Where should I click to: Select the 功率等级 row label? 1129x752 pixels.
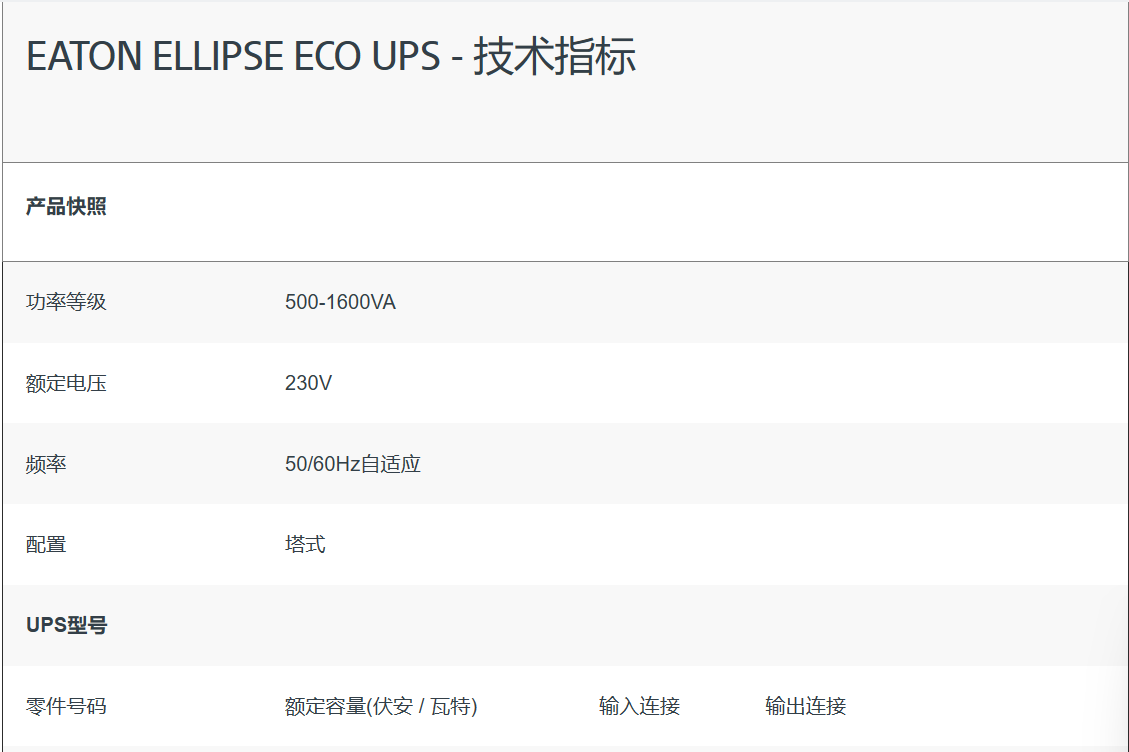(66, 302)
